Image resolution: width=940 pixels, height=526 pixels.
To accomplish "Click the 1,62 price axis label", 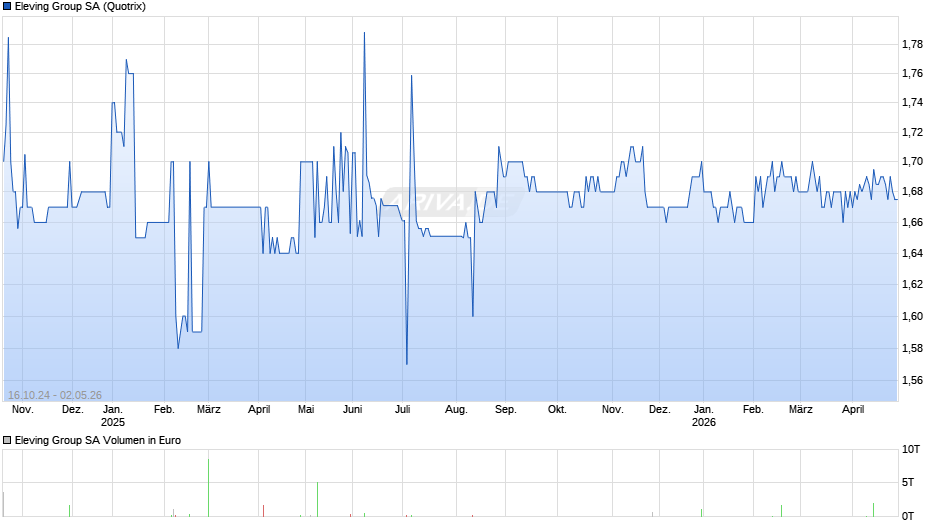I will point(912,284).
